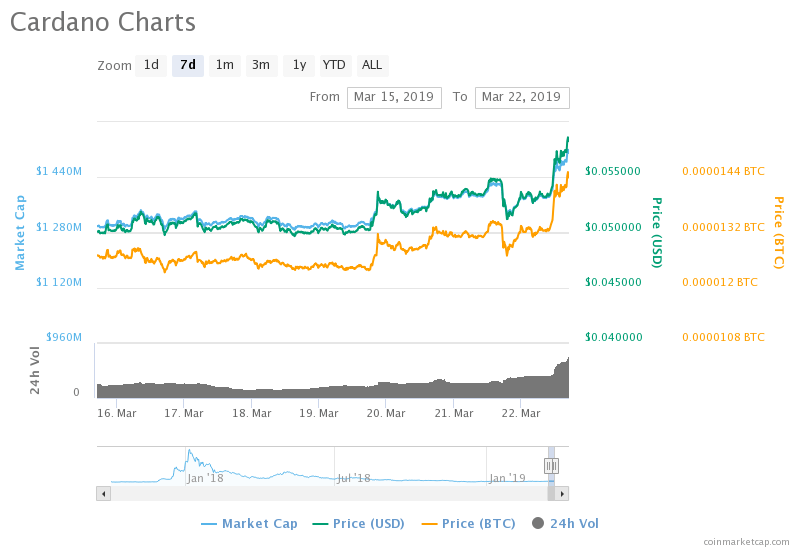Hide the Price (BTC) series

[468, 523]
